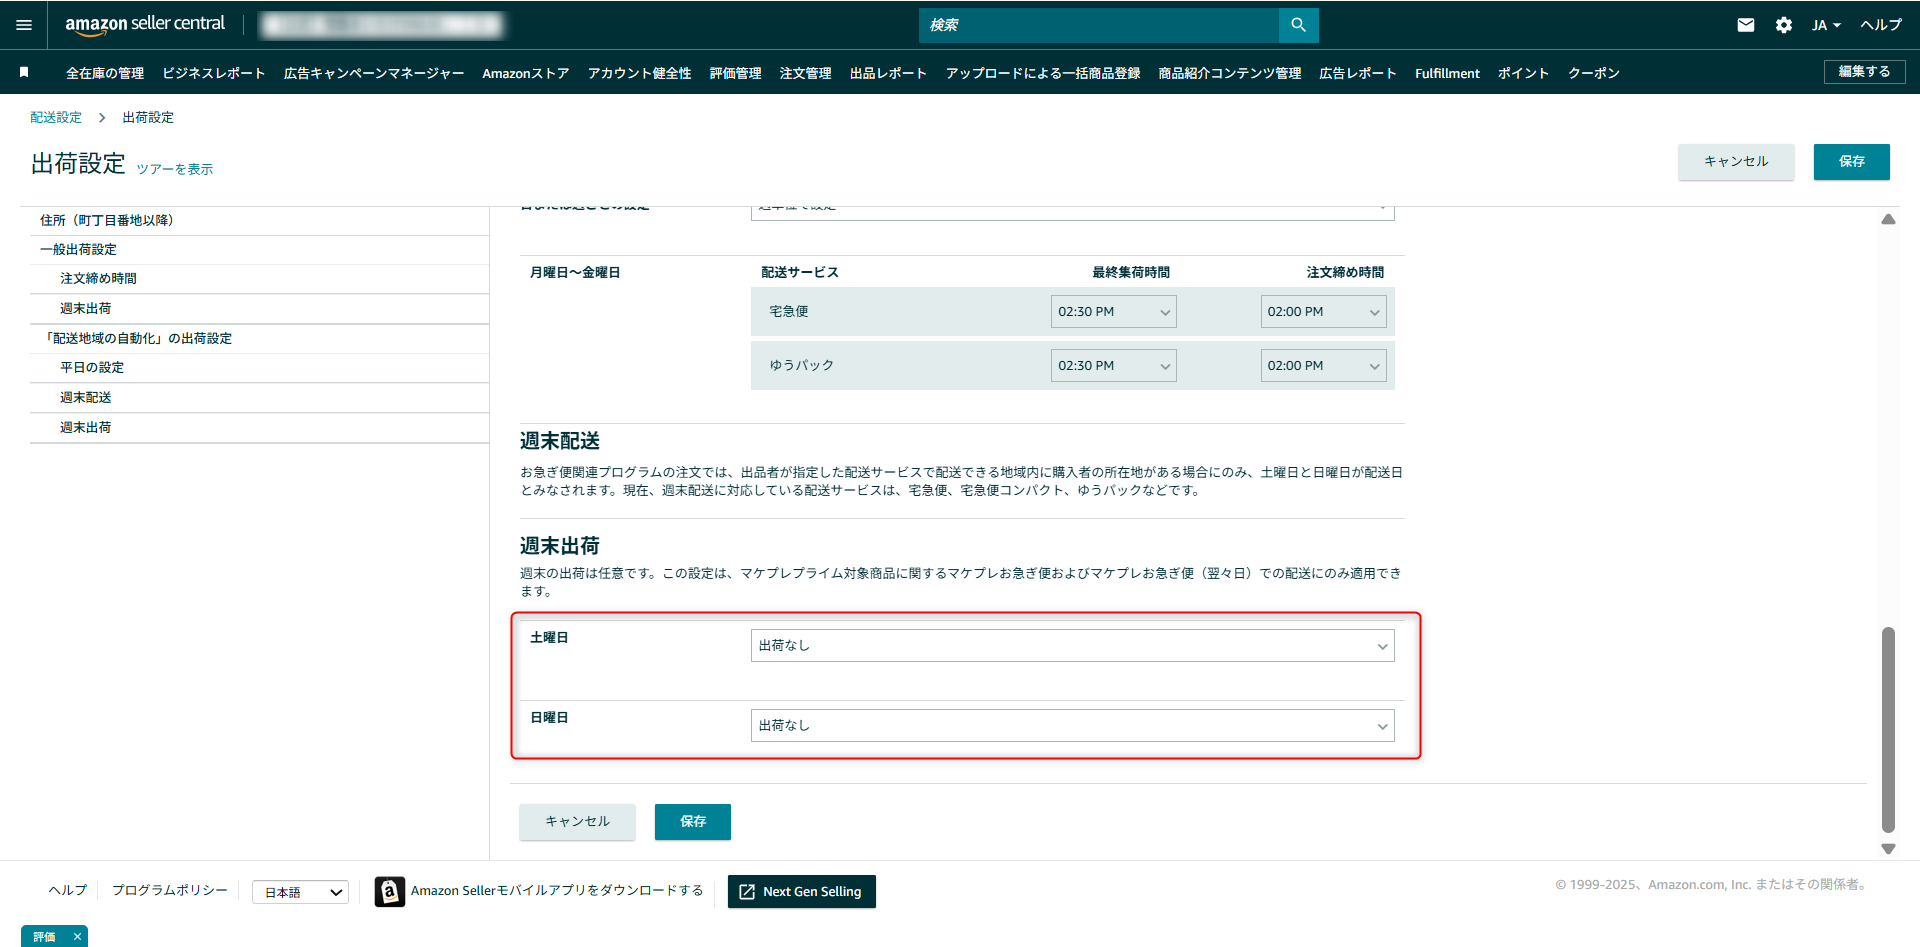Click the search magnifier icon
Viewport: 1920px width, 947px height.
coord(1298,25)
